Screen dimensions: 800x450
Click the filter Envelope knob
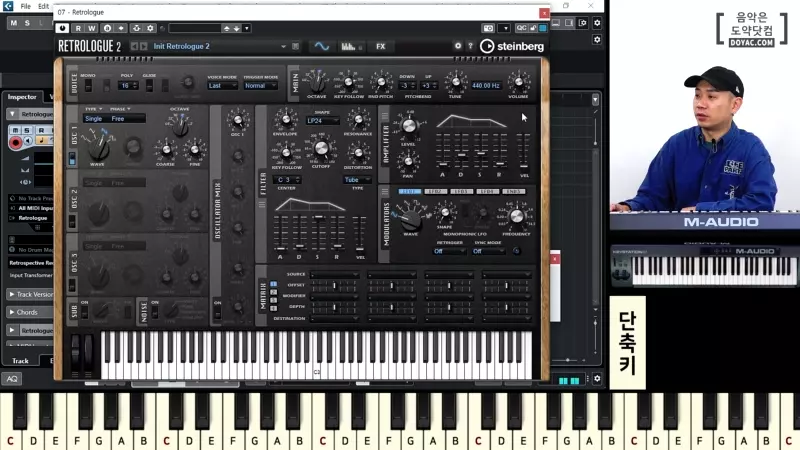[x=285, y=119]
